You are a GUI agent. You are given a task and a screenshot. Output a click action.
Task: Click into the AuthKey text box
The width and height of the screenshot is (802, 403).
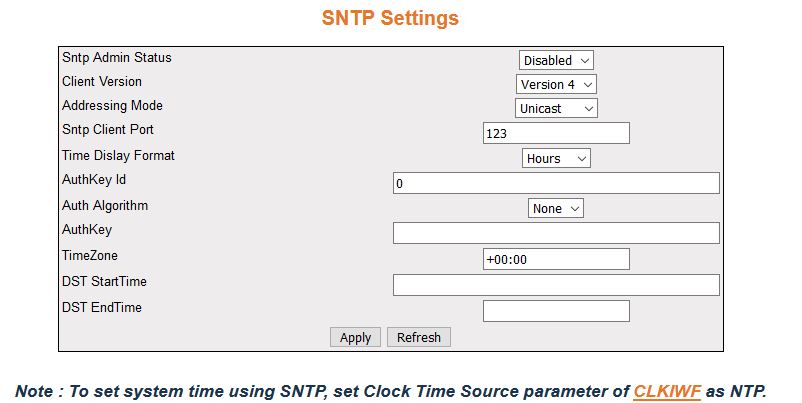(x=556, y=233)
